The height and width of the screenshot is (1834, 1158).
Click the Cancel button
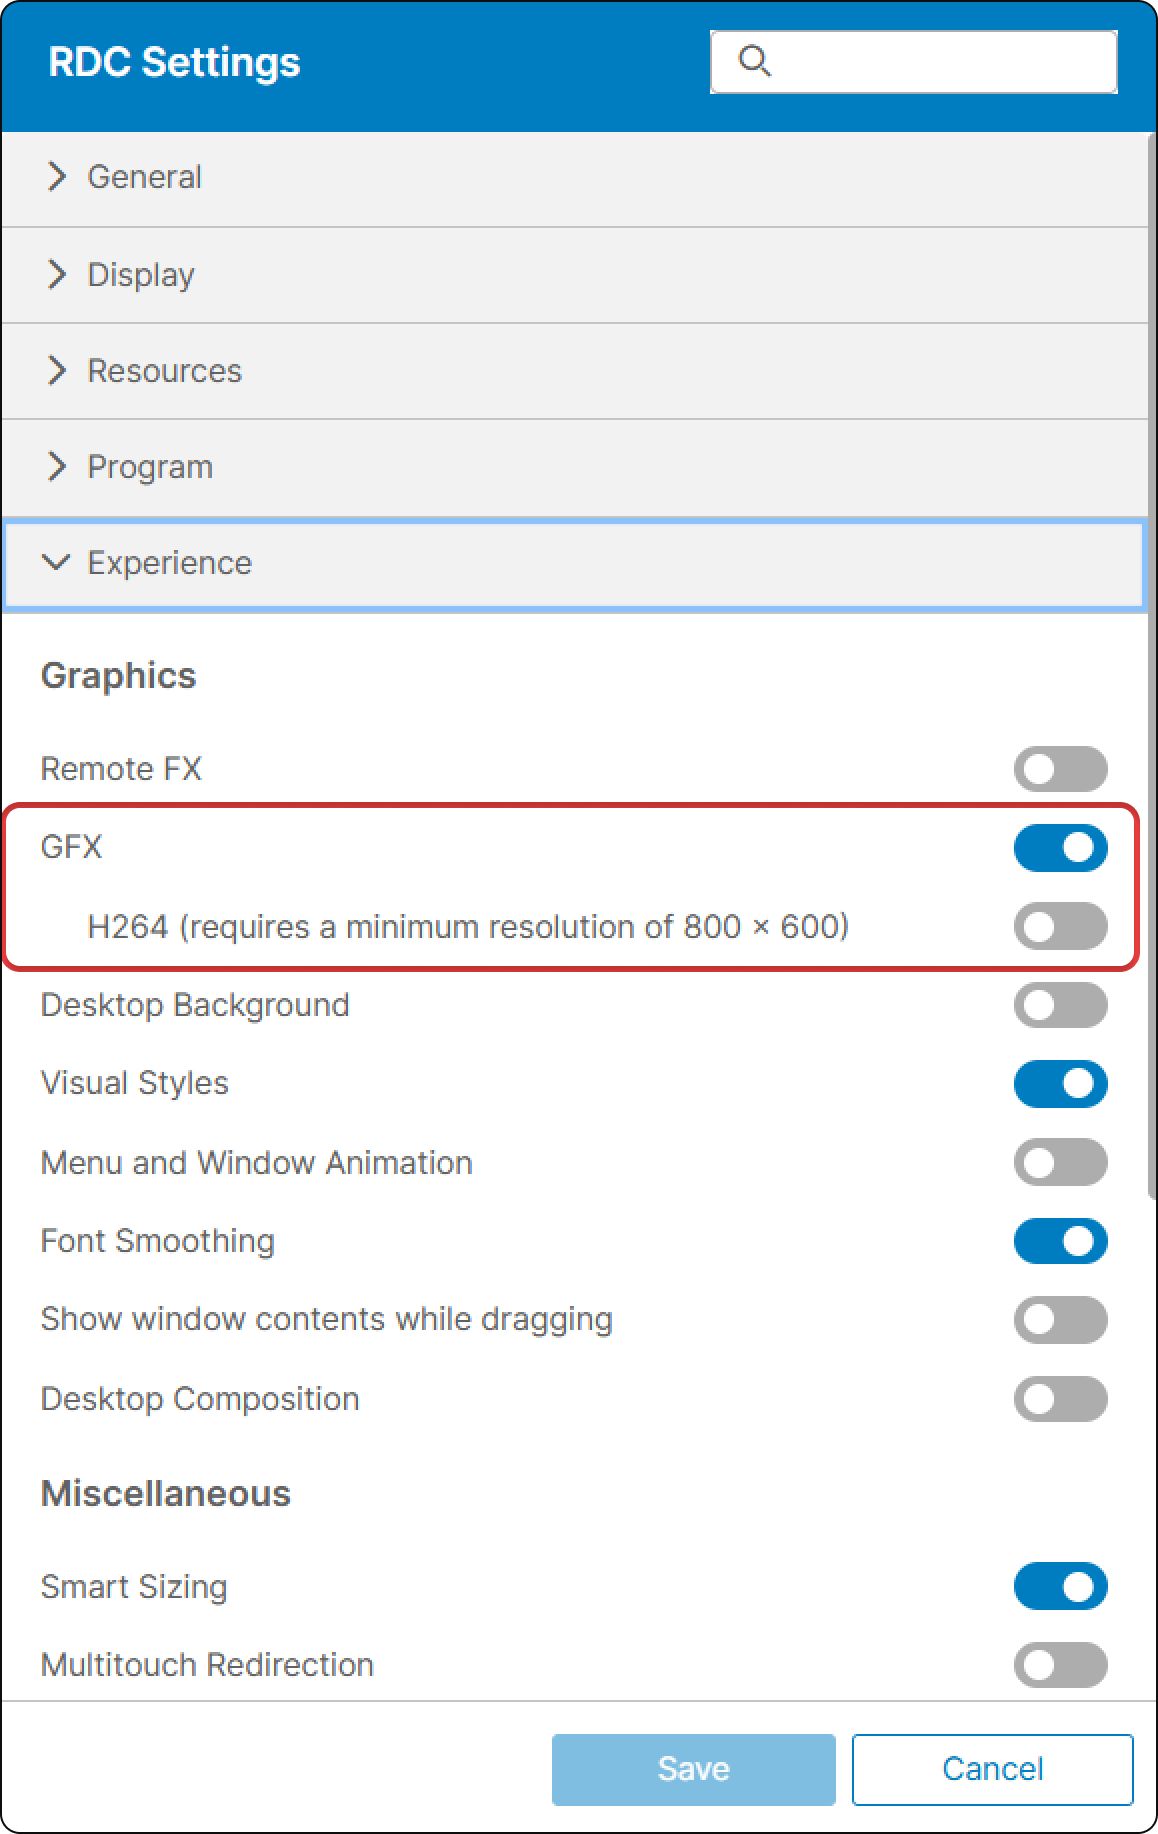pos(992,1769)
